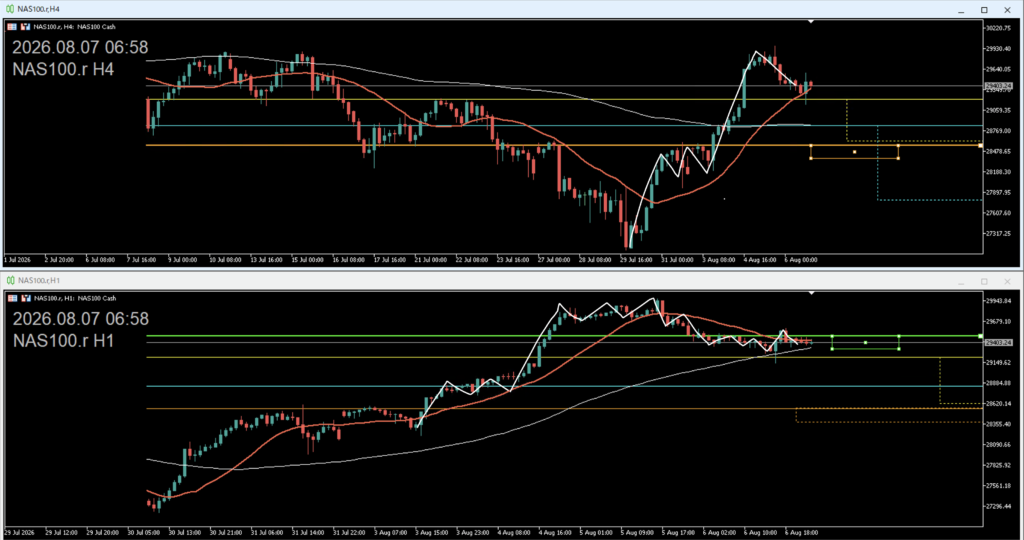Click the NAS100.r,H1 window title text

pos(39,281)
